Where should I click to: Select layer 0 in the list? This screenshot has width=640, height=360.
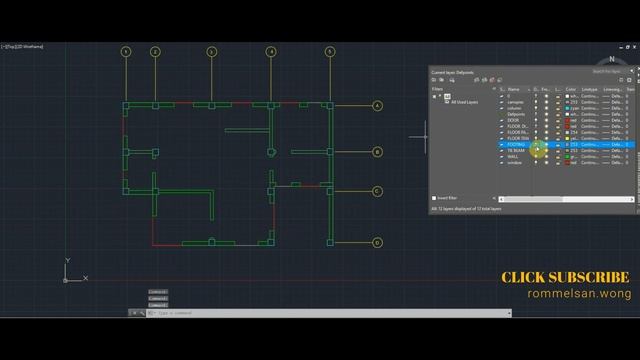[x=509, y=96]
